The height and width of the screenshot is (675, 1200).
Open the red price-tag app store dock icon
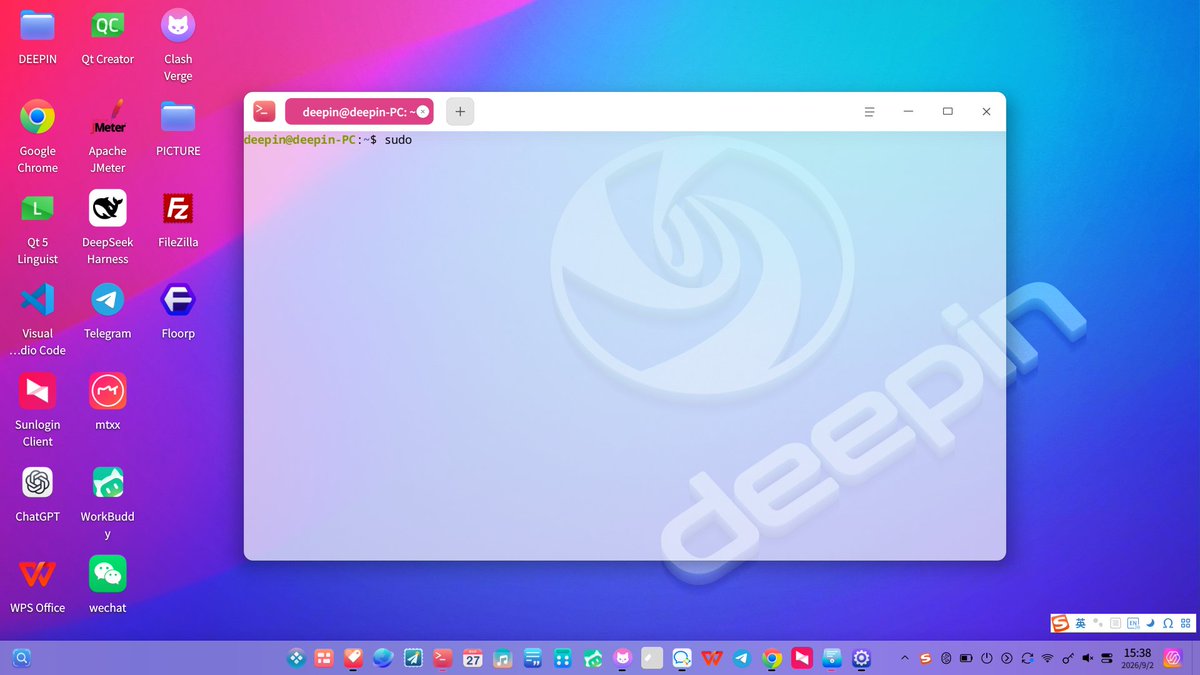[353, 658]
